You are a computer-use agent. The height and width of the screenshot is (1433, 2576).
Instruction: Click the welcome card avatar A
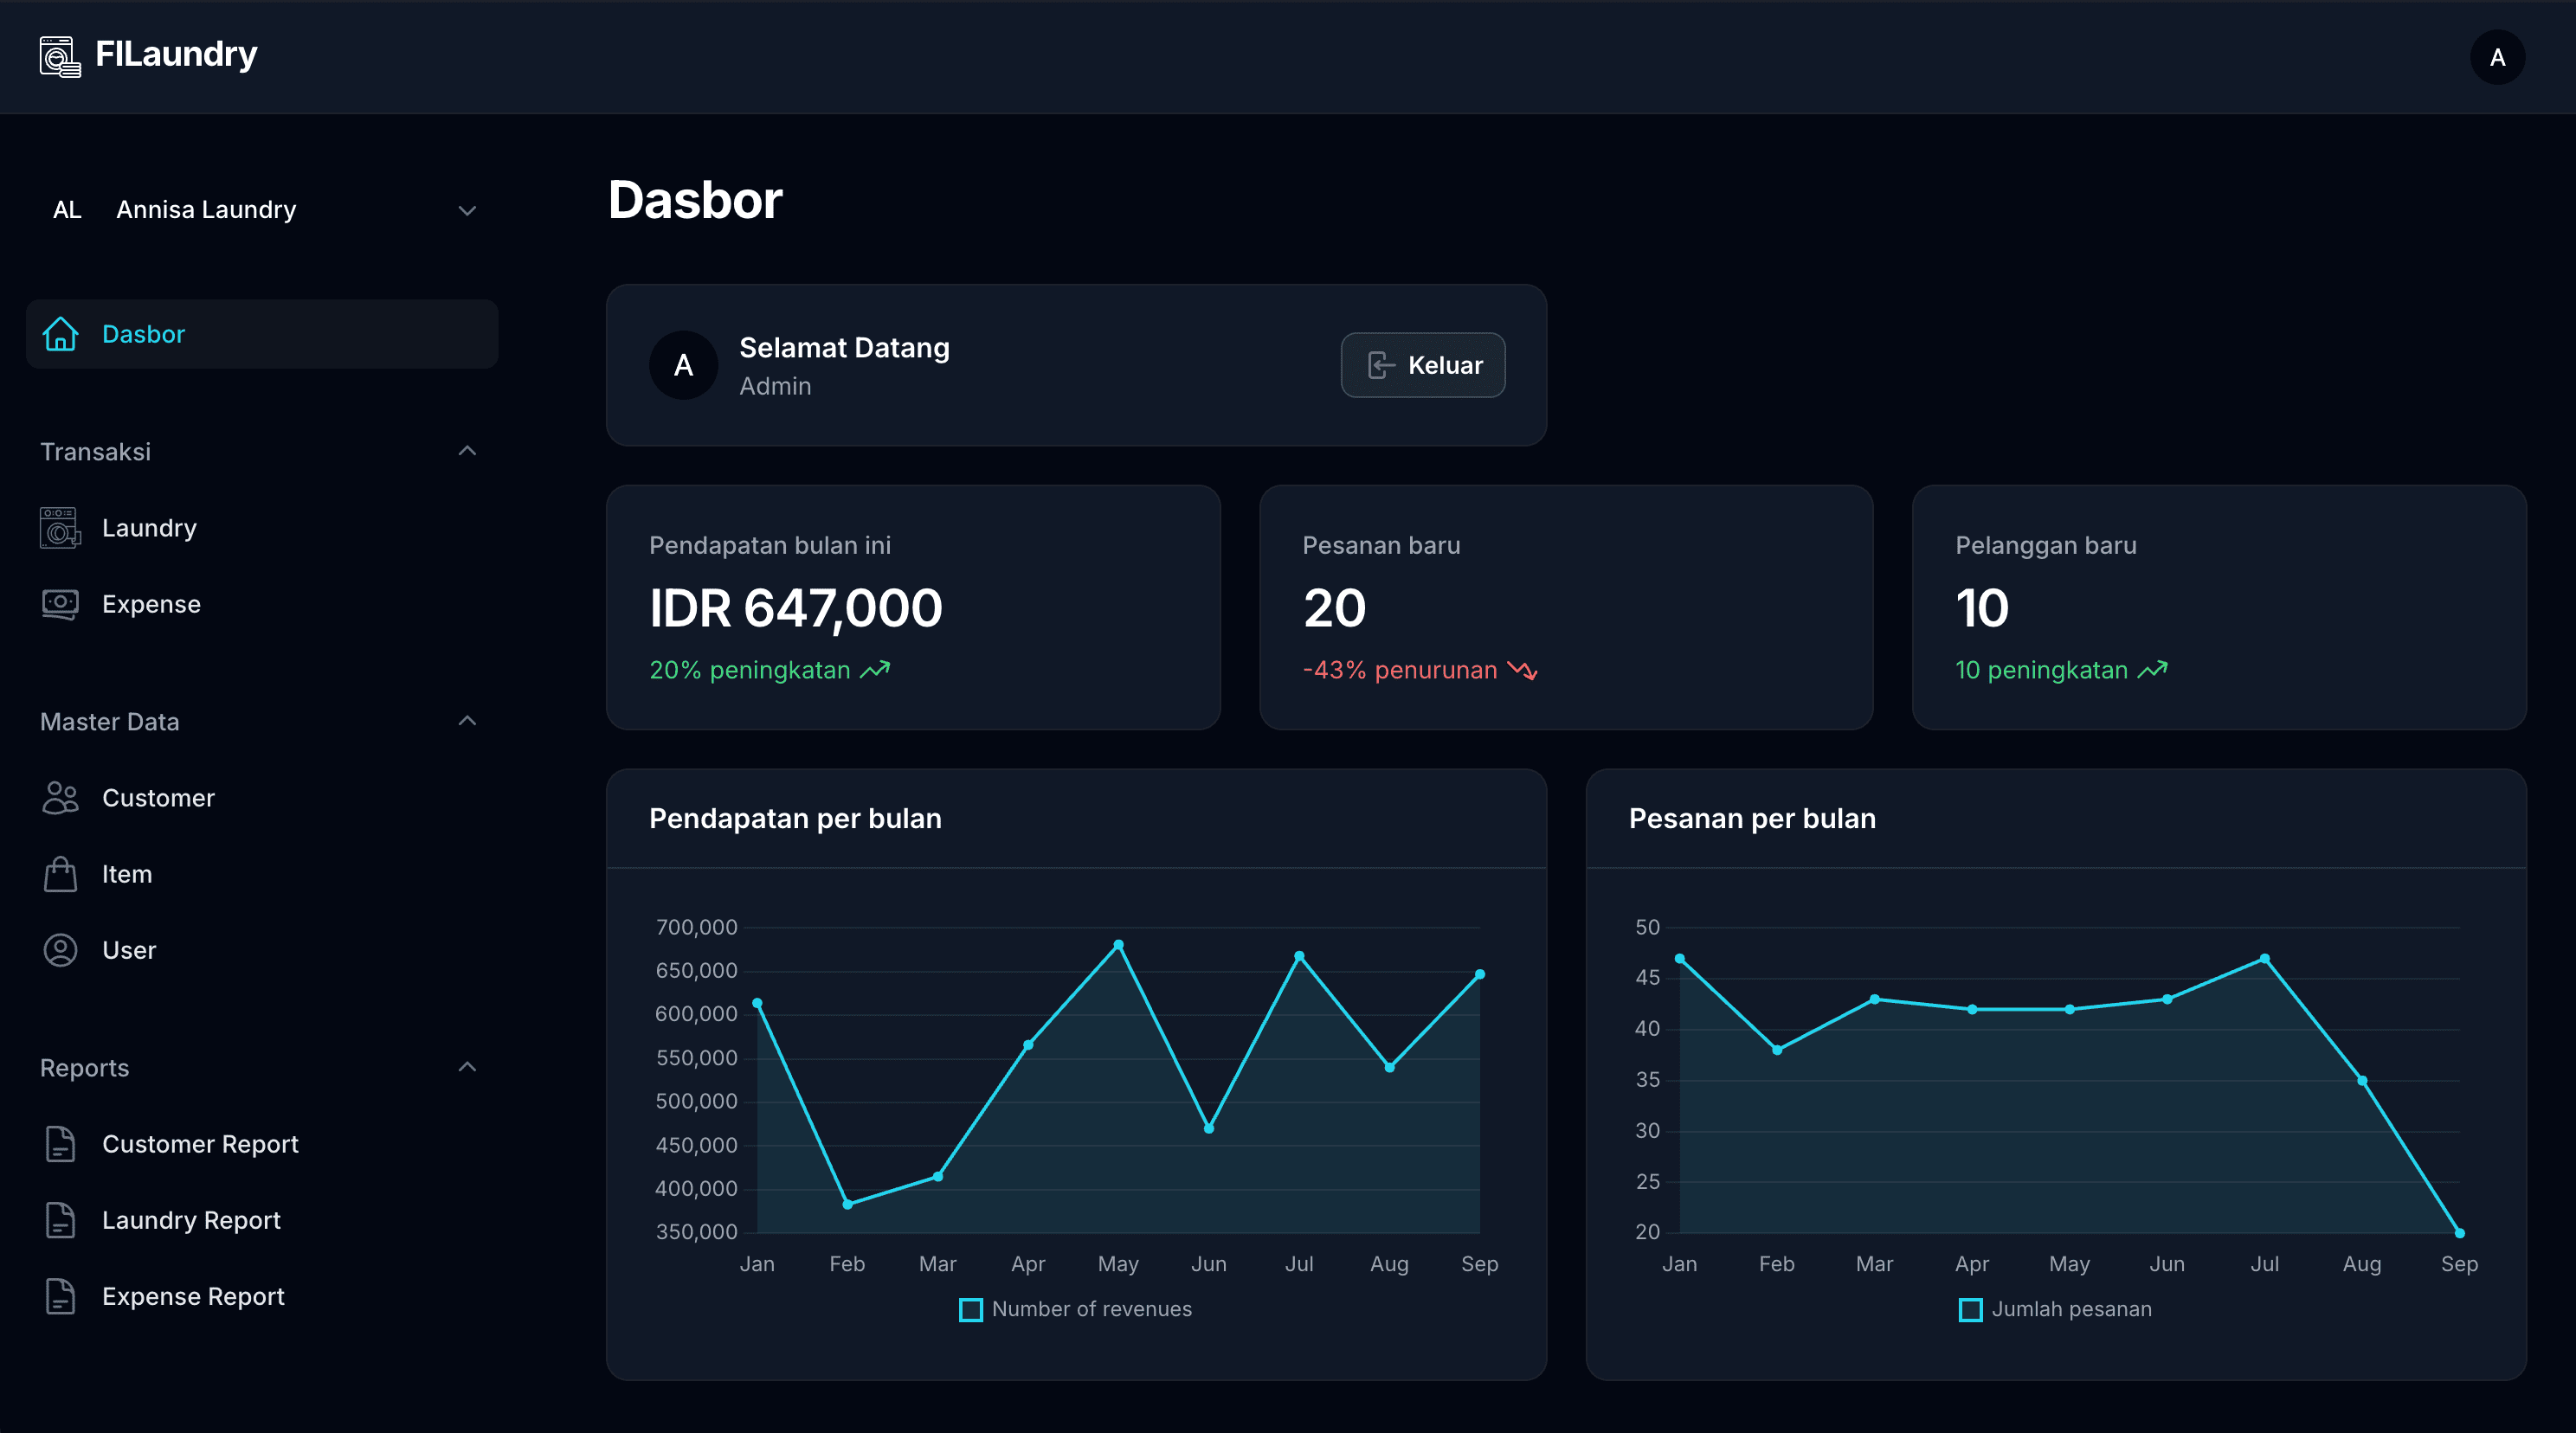point(684,365)
